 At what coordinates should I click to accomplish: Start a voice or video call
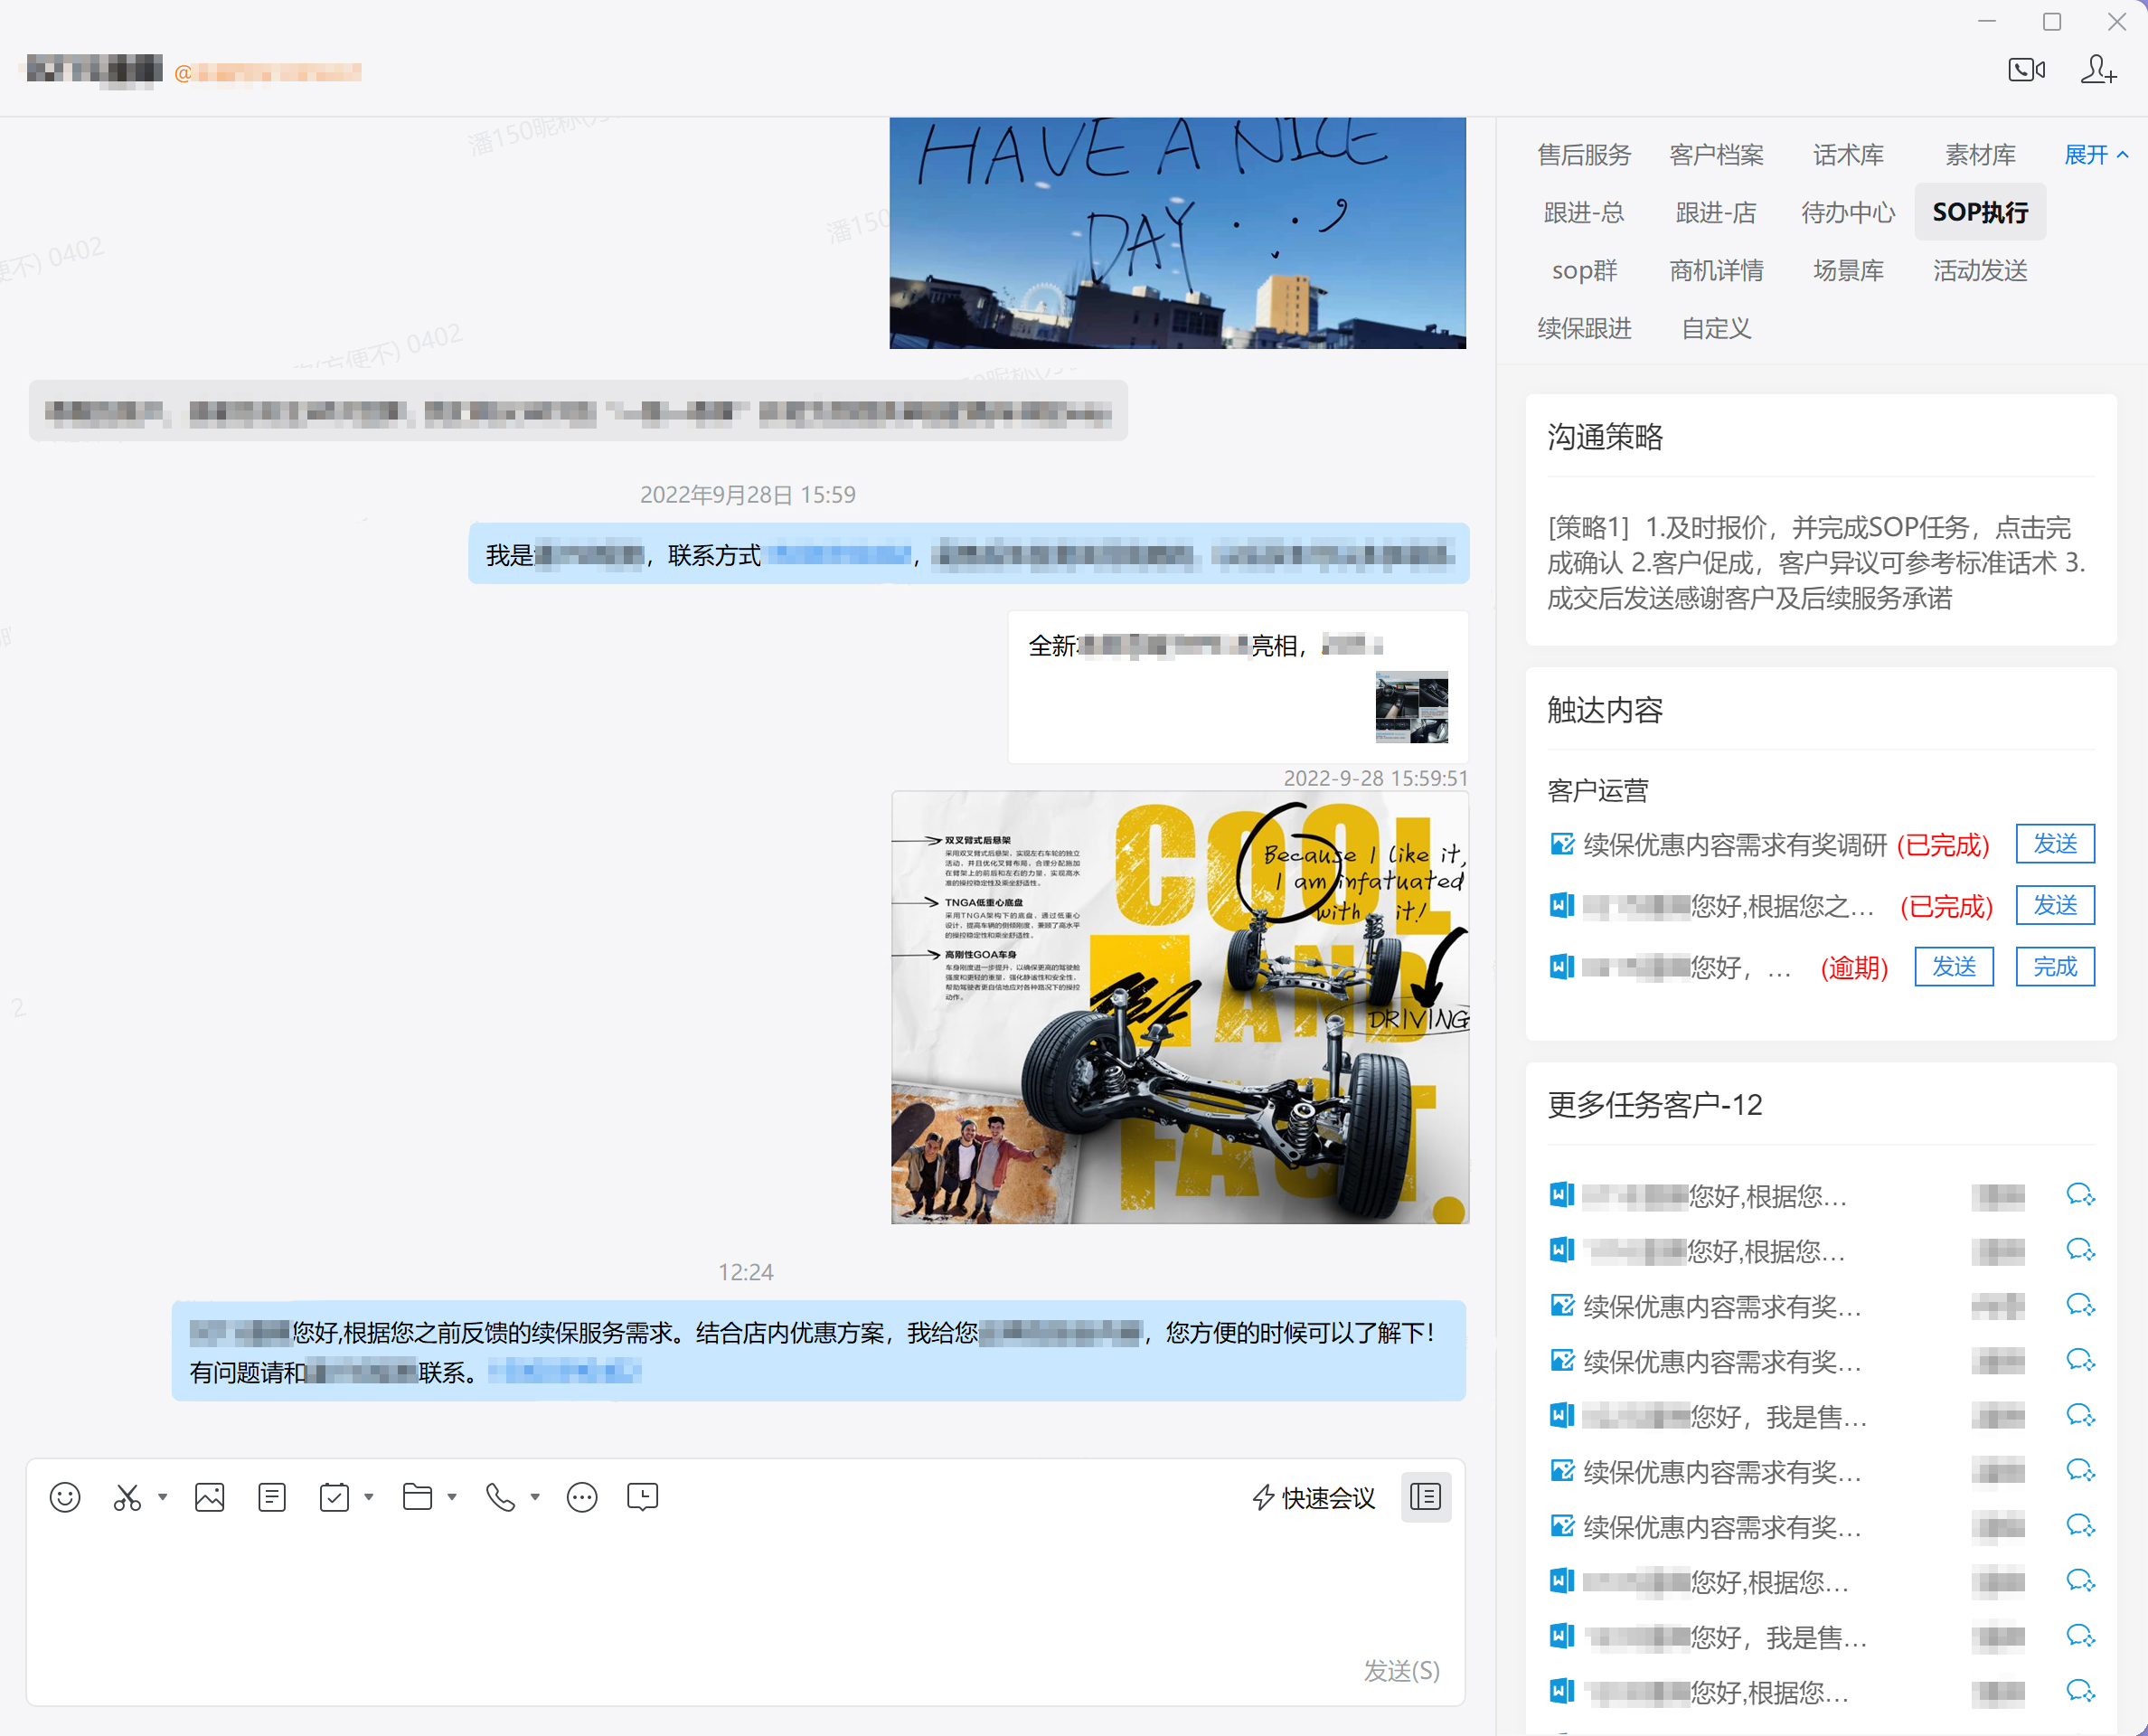[2026, 70]
